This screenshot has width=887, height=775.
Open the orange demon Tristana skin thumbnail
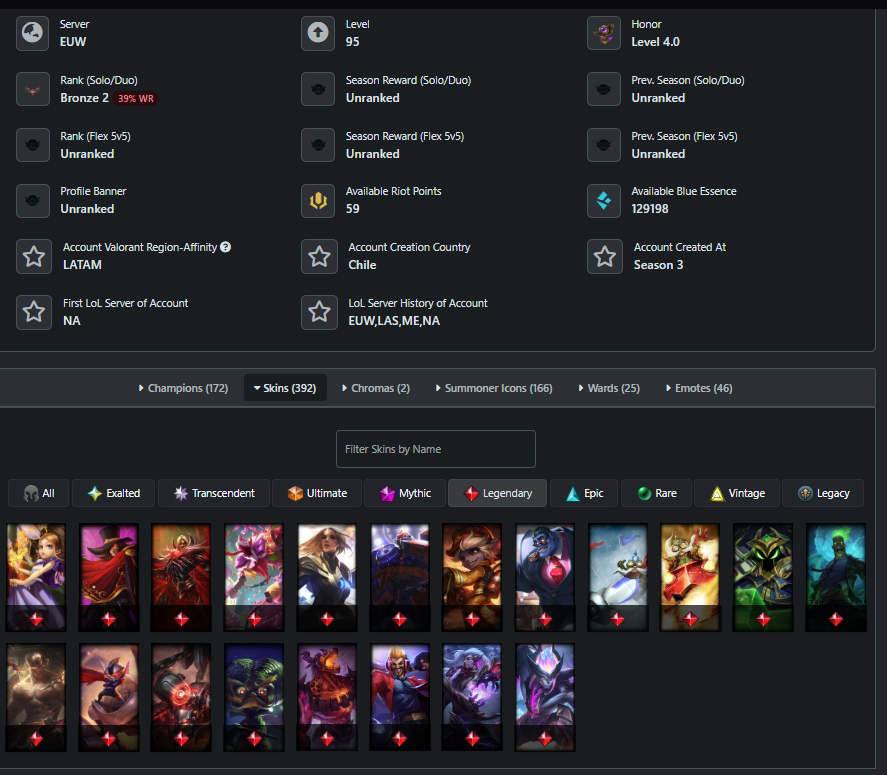click(x=327, y=697)
